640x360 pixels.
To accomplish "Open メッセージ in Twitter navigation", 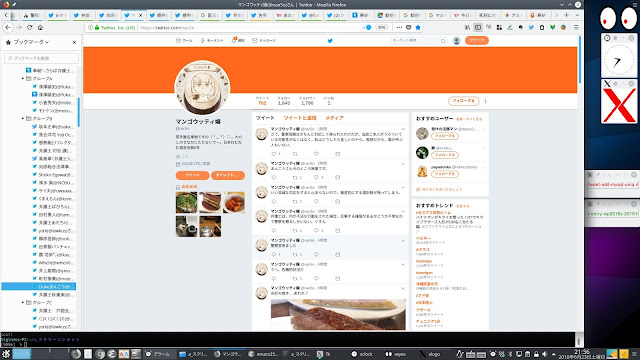I will 264,40.
